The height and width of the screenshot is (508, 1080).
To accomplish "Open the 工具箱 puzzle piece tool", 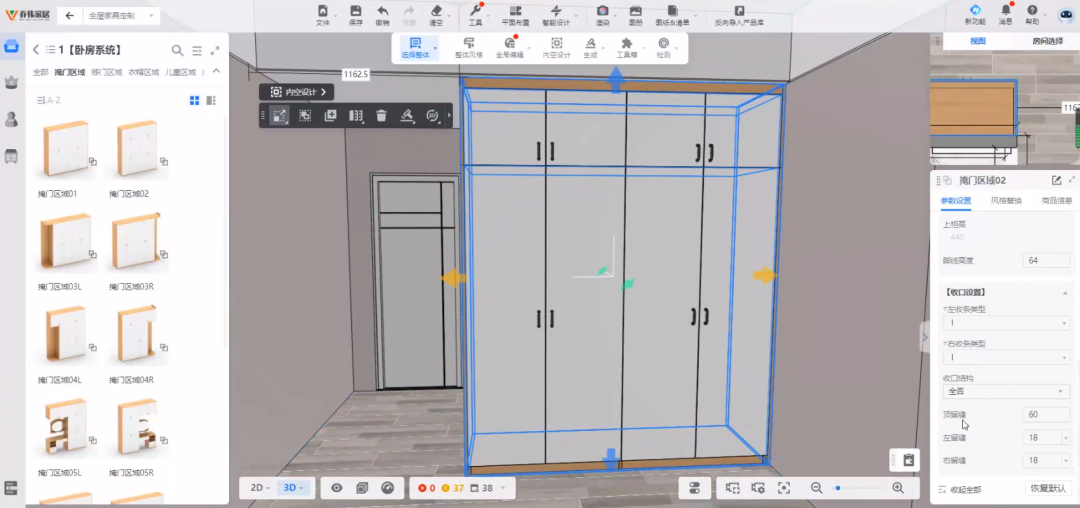I will point(626,44).
